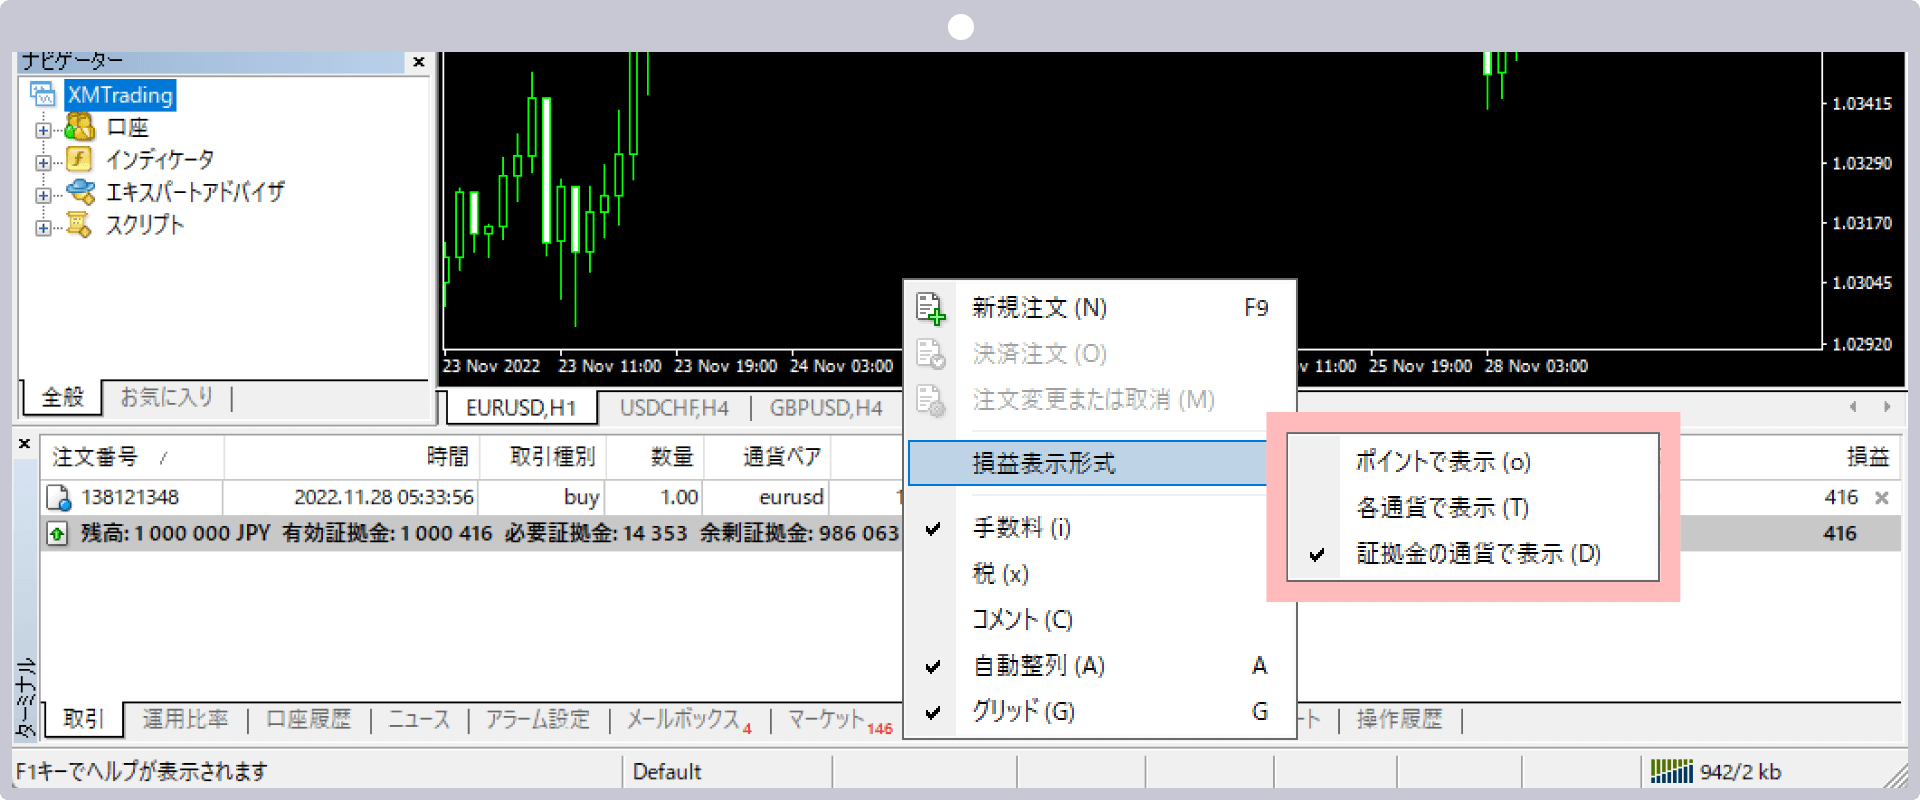Toggle コメント (C) column
The height and width of the screenshot is (800, 1920).
pos(1100,620)
